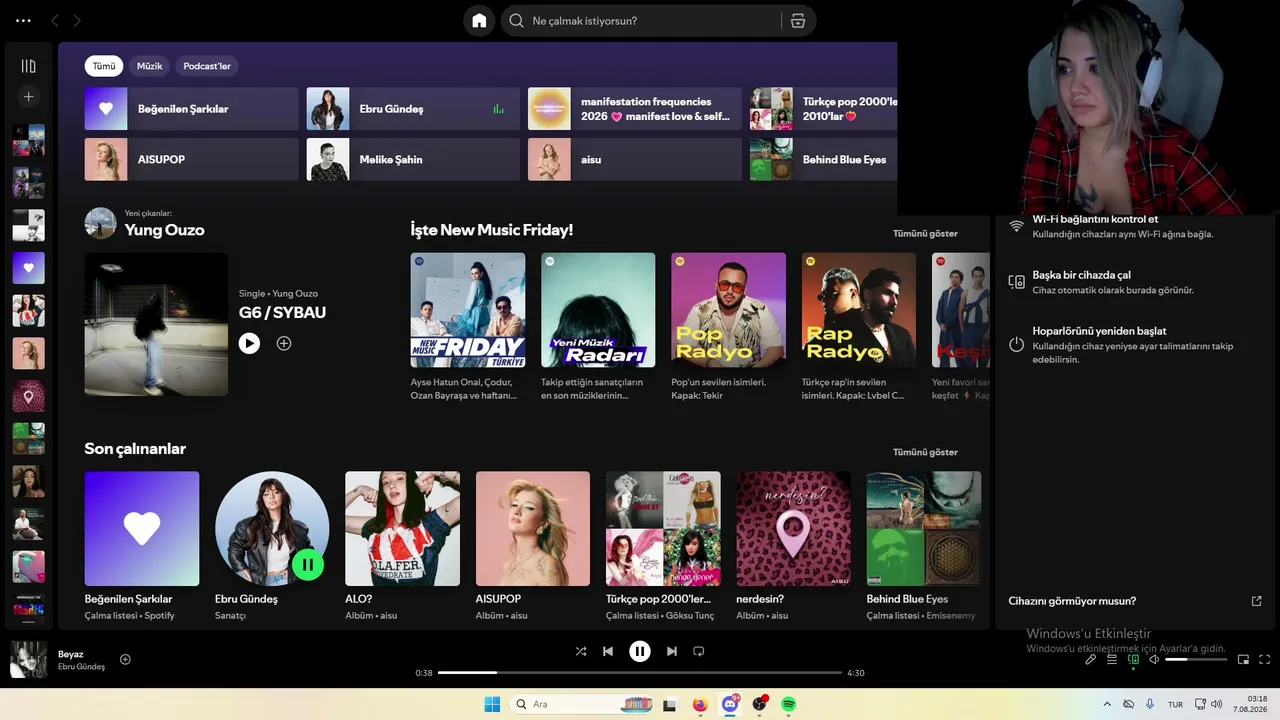Play the G6 / SYBAU single
Screen dimensions: 1280x720
point(249,343)
